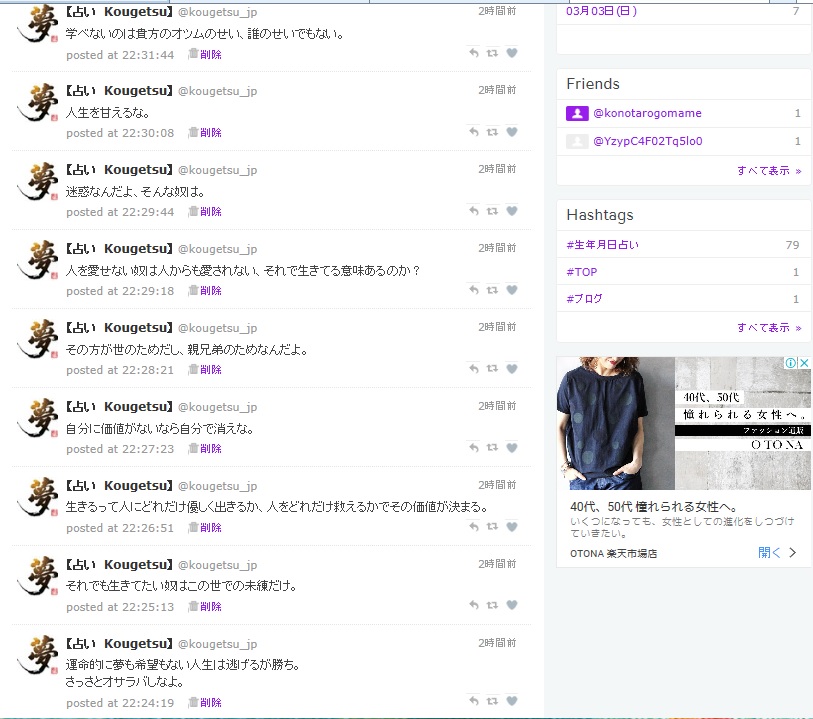Open hashtag #生年月日占い
This screenshot has width=813, height=719.
point(602,245)
